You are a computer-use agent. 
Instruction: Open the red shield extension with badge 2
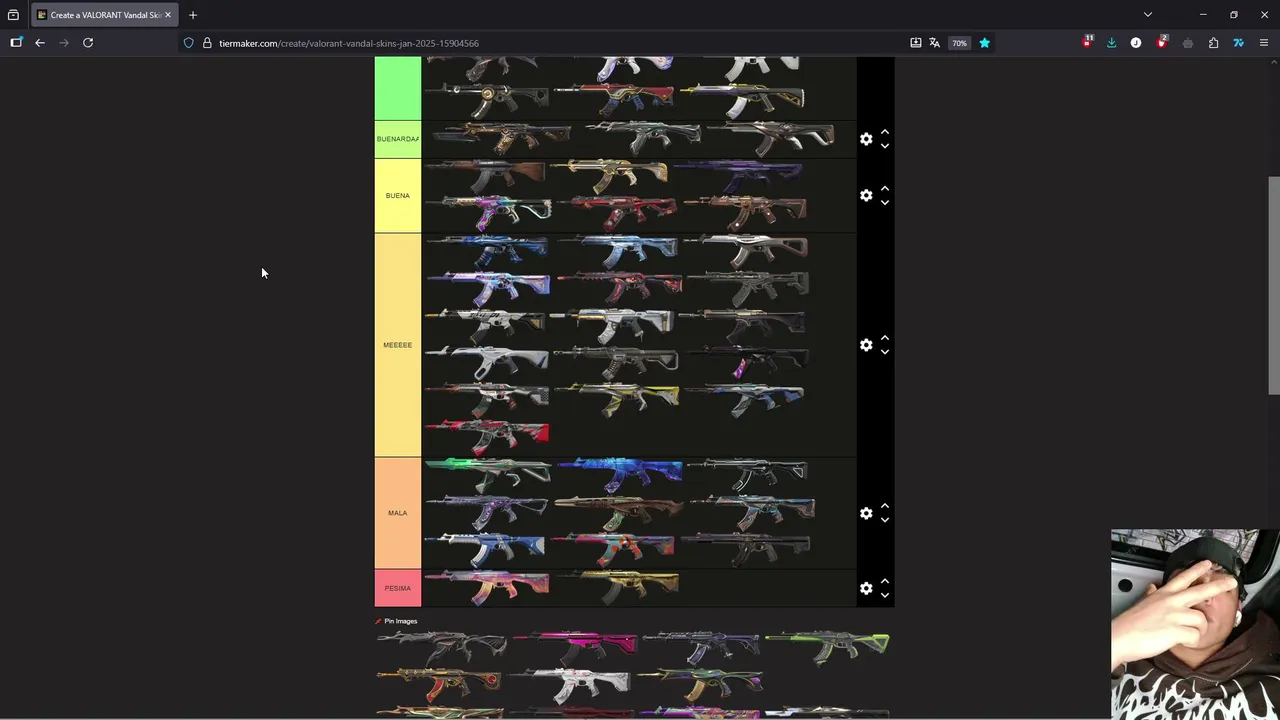click(1162, 42)
